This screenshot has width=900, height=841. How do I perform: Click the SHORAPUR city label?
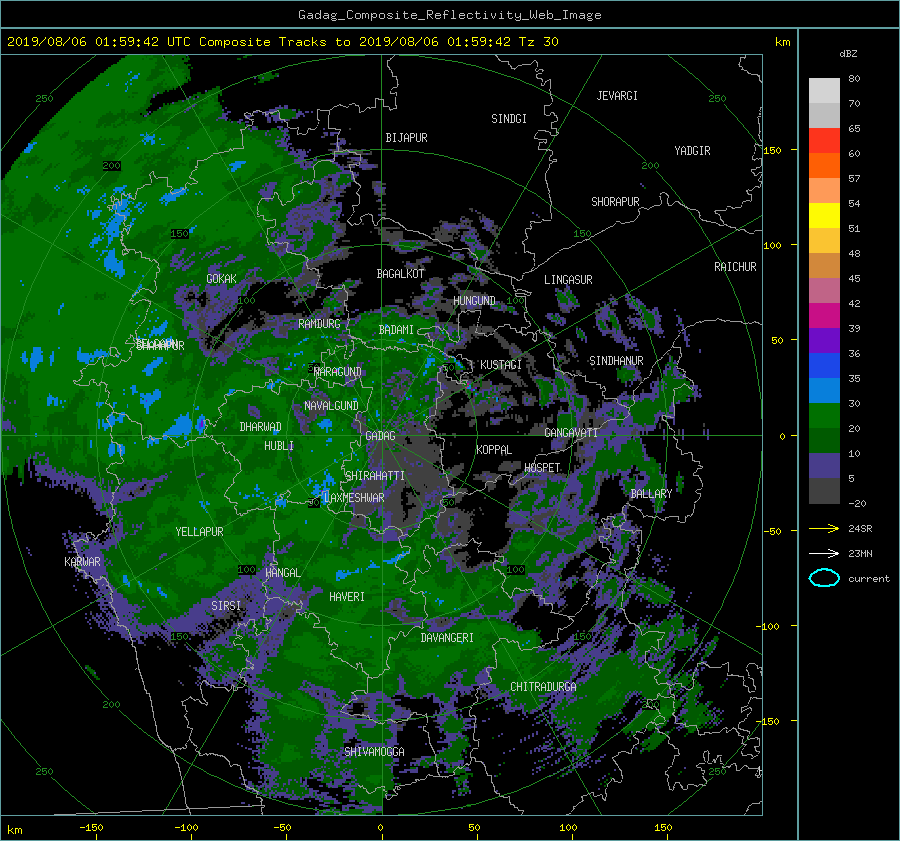tap(615, 202)
